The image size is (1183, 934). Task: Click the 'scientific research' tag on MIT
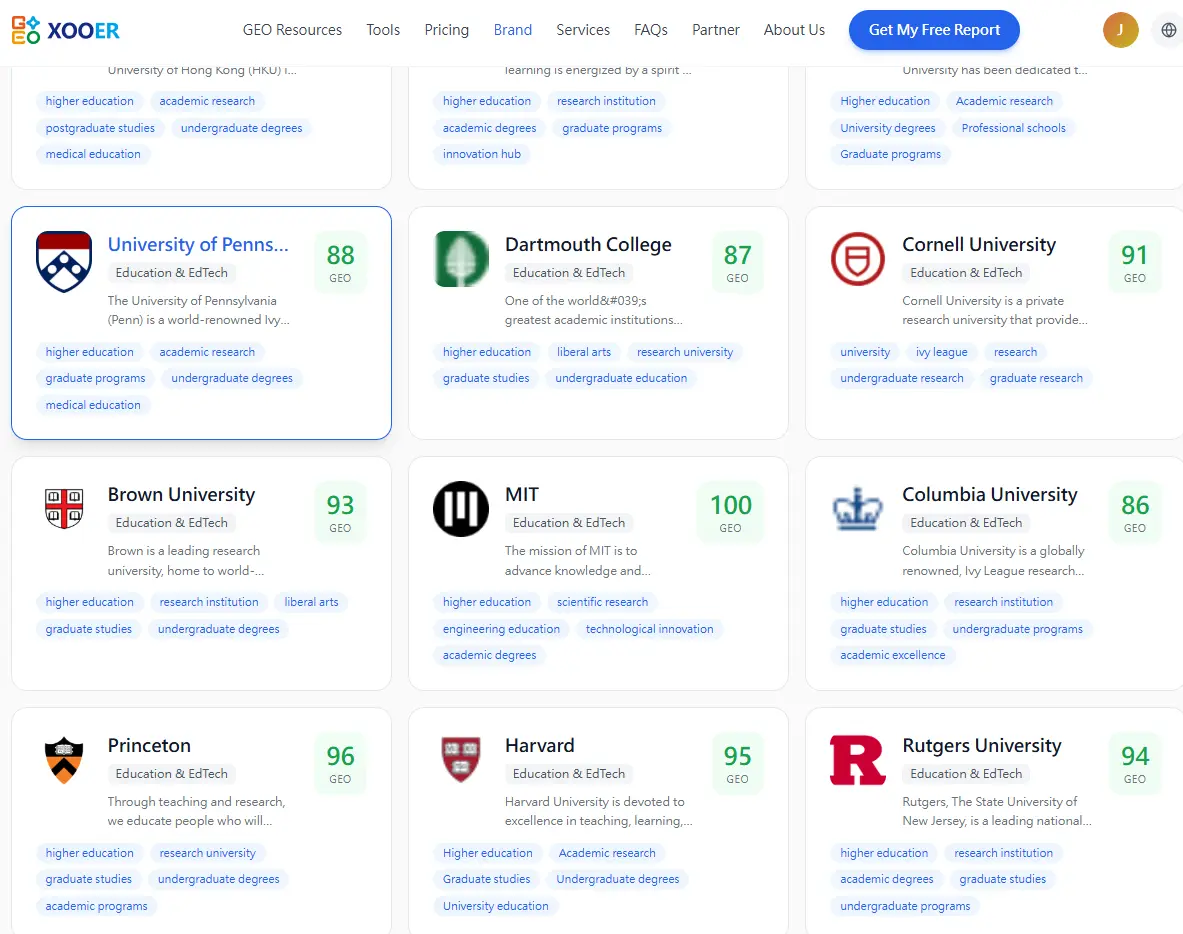point(602,602)
